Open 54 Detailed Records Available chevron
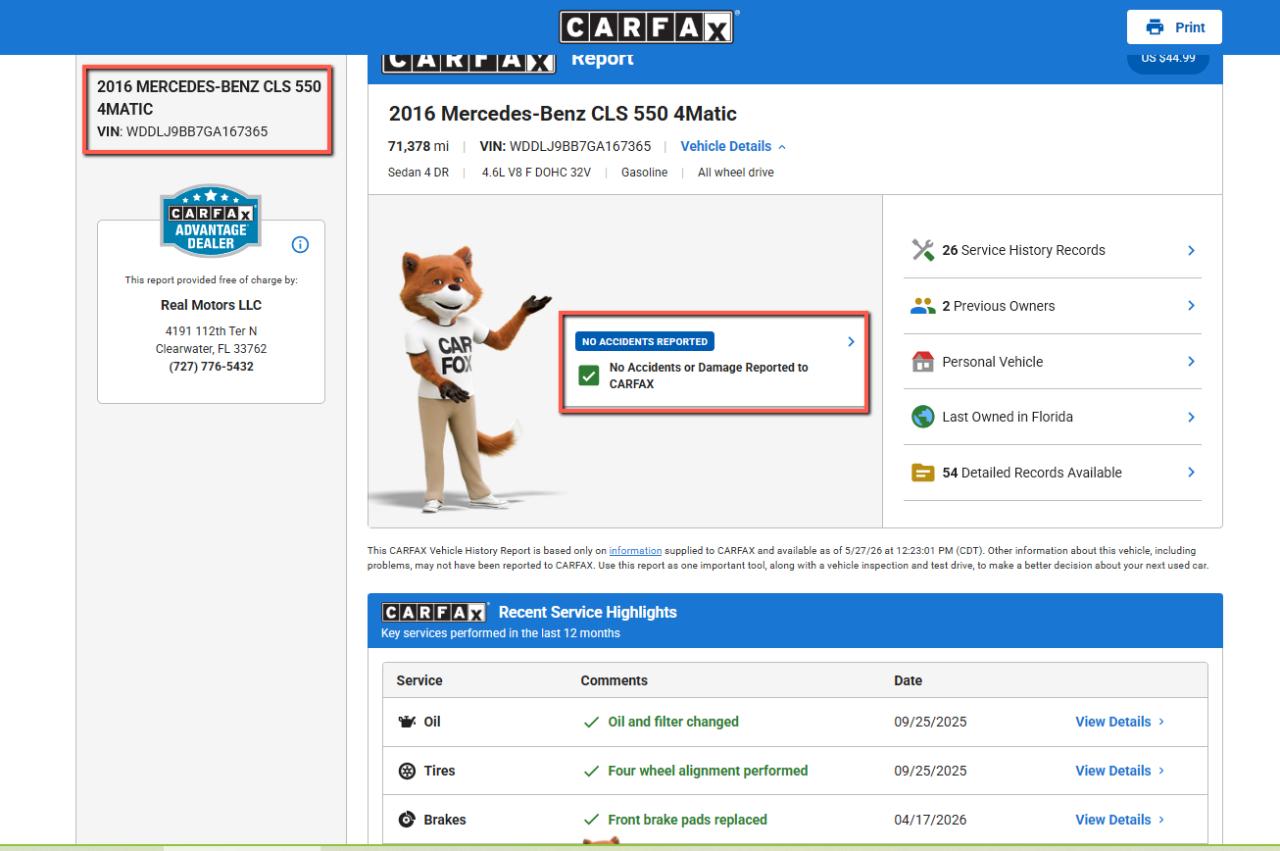1280x851 pixels. click(1191, 473)
